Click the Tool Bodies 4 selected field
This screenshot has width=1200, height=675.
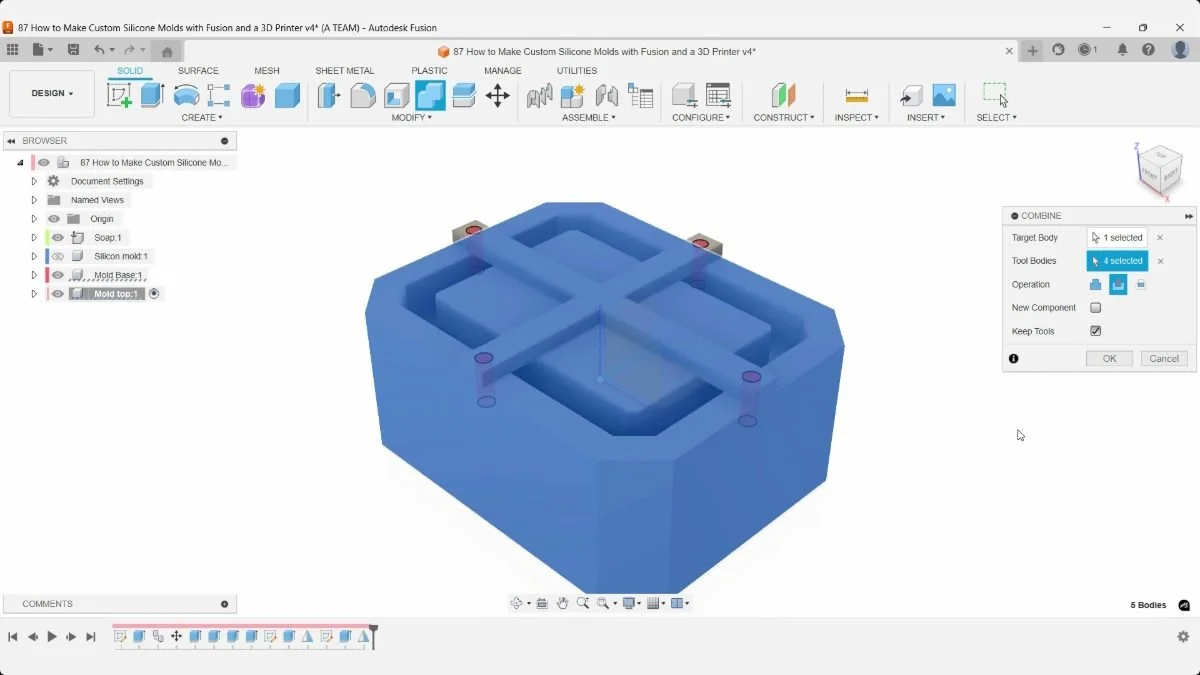click(x=1117, y=261)
